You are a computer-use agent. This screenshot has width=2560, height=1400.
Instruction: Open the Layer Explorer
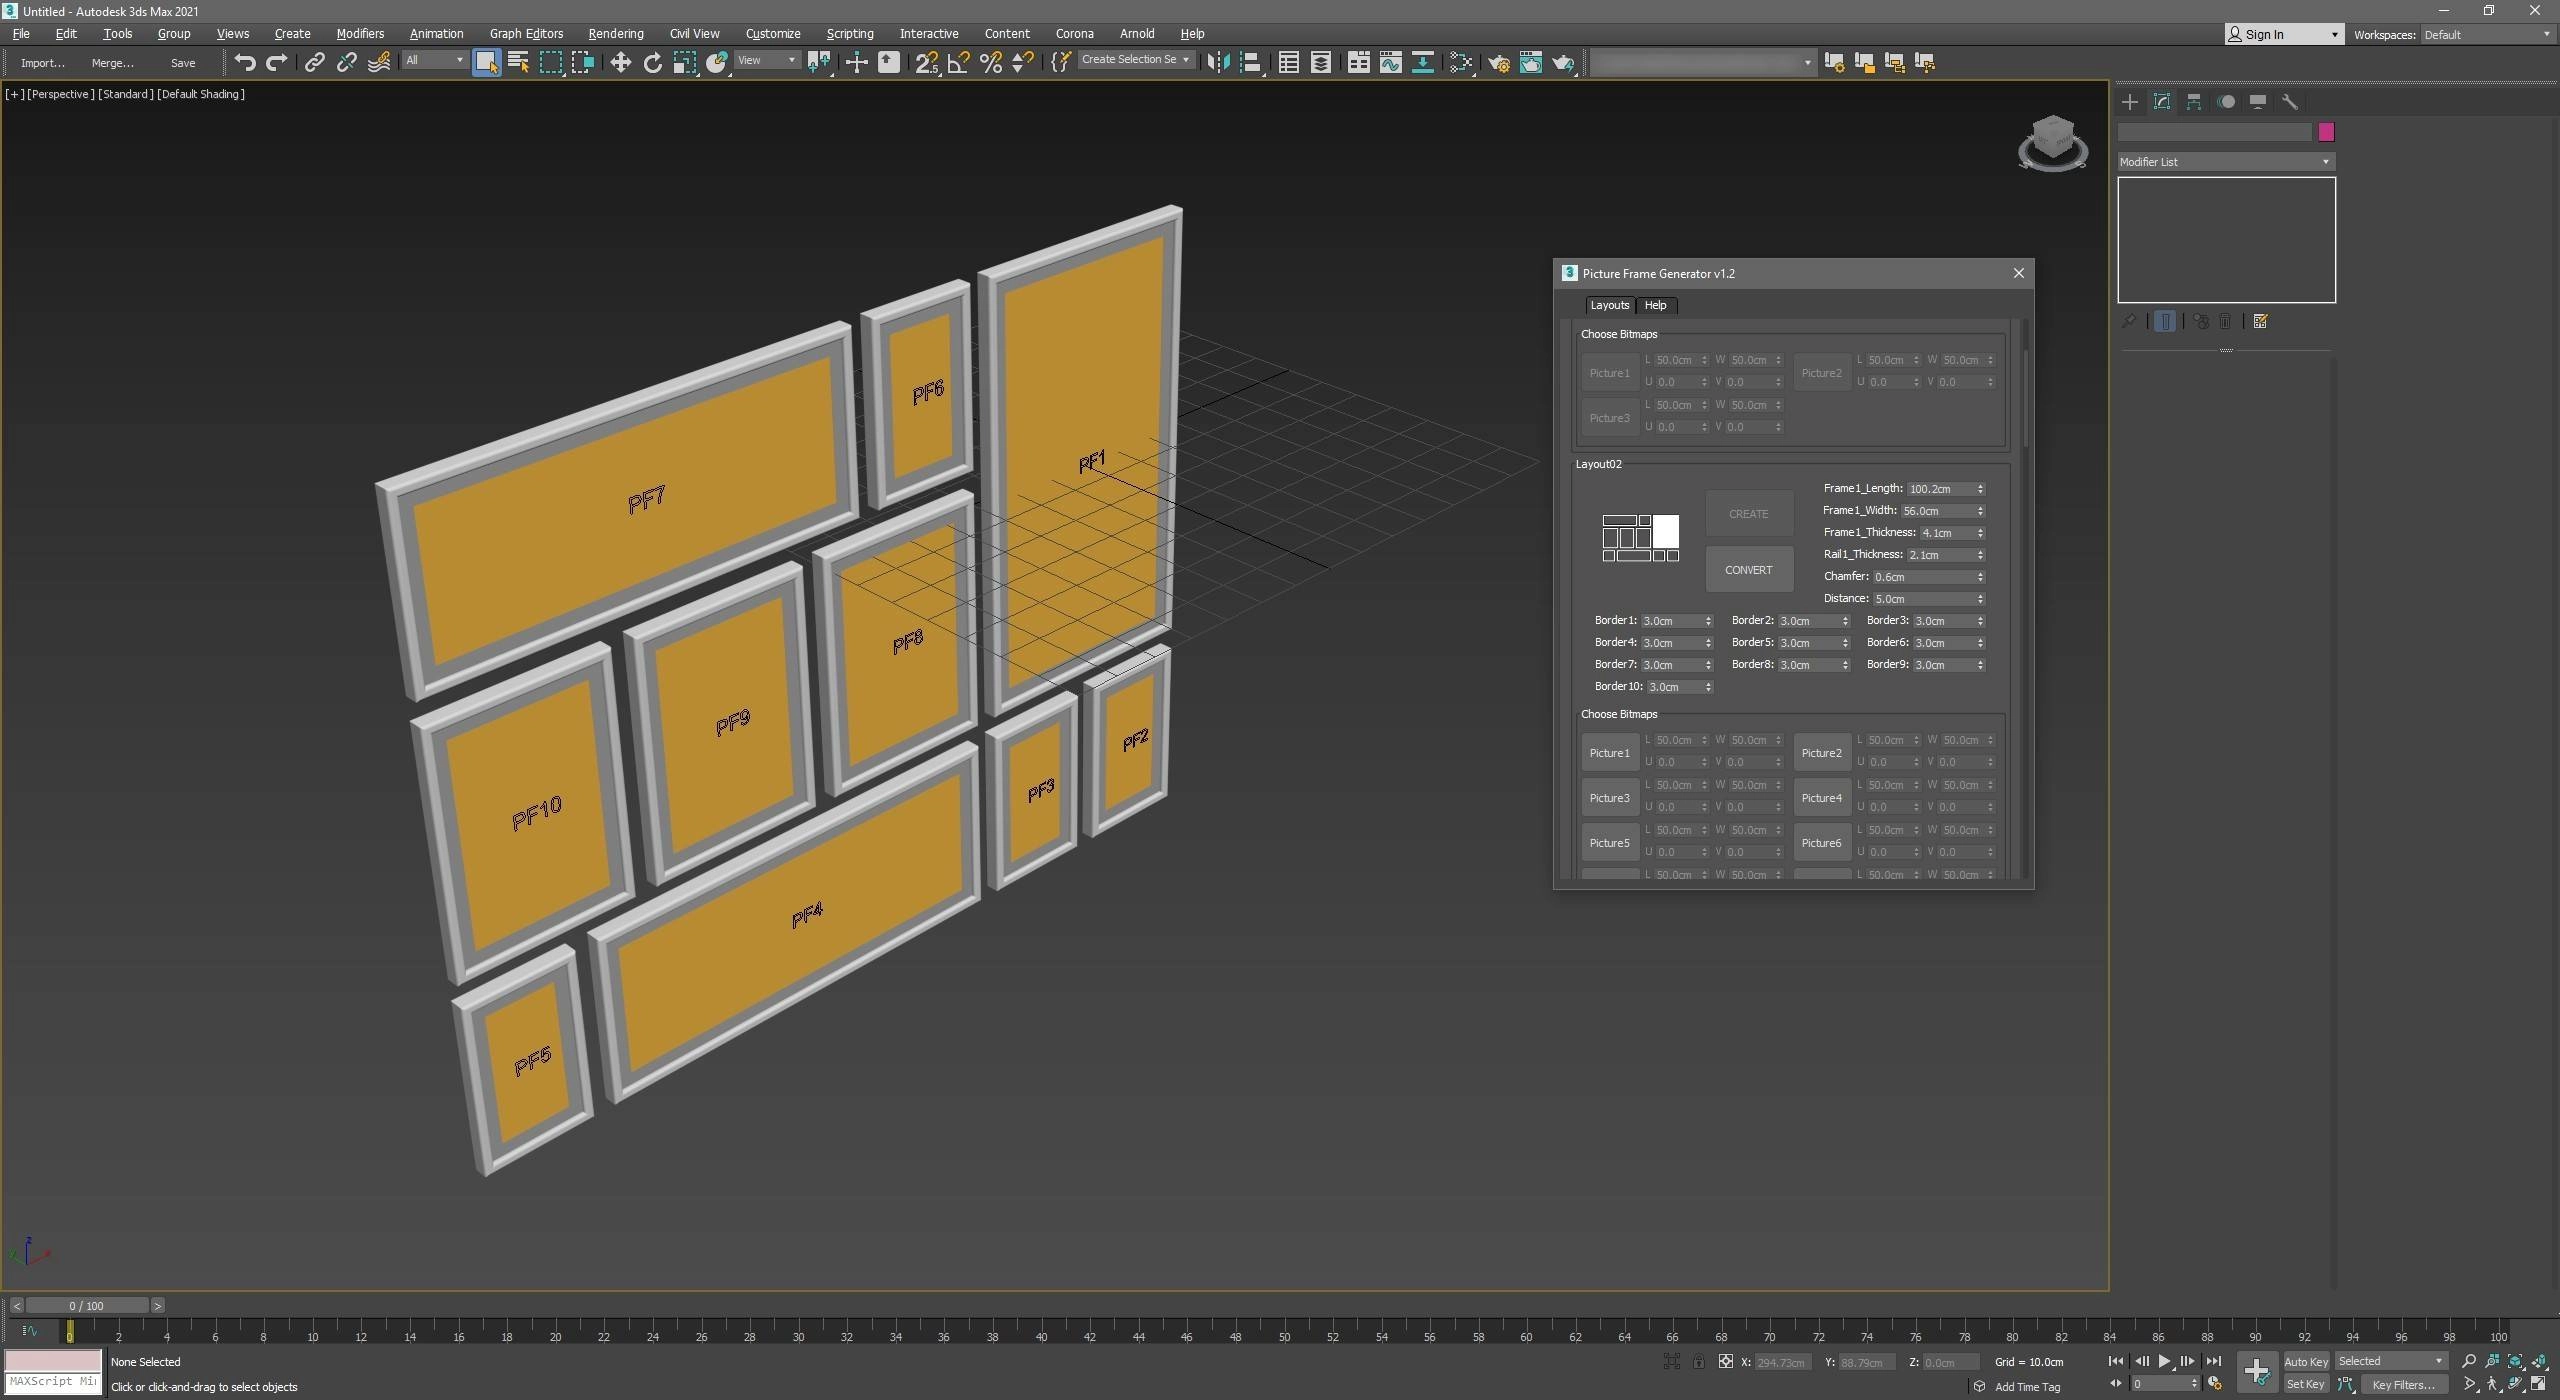coord(1321,62)
